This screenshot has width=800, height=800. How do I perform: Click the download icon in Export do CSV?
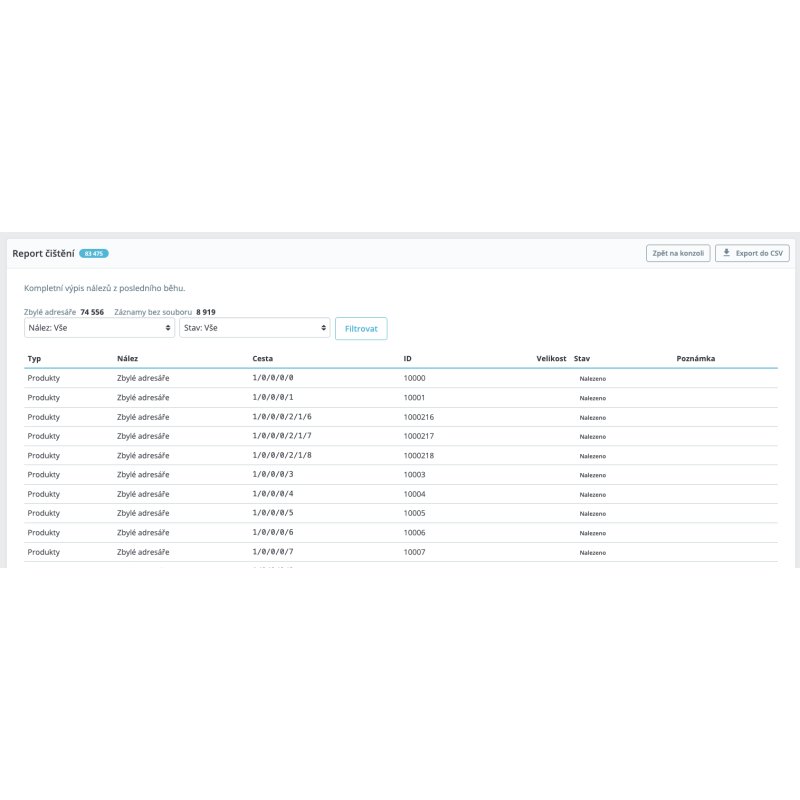726,253
